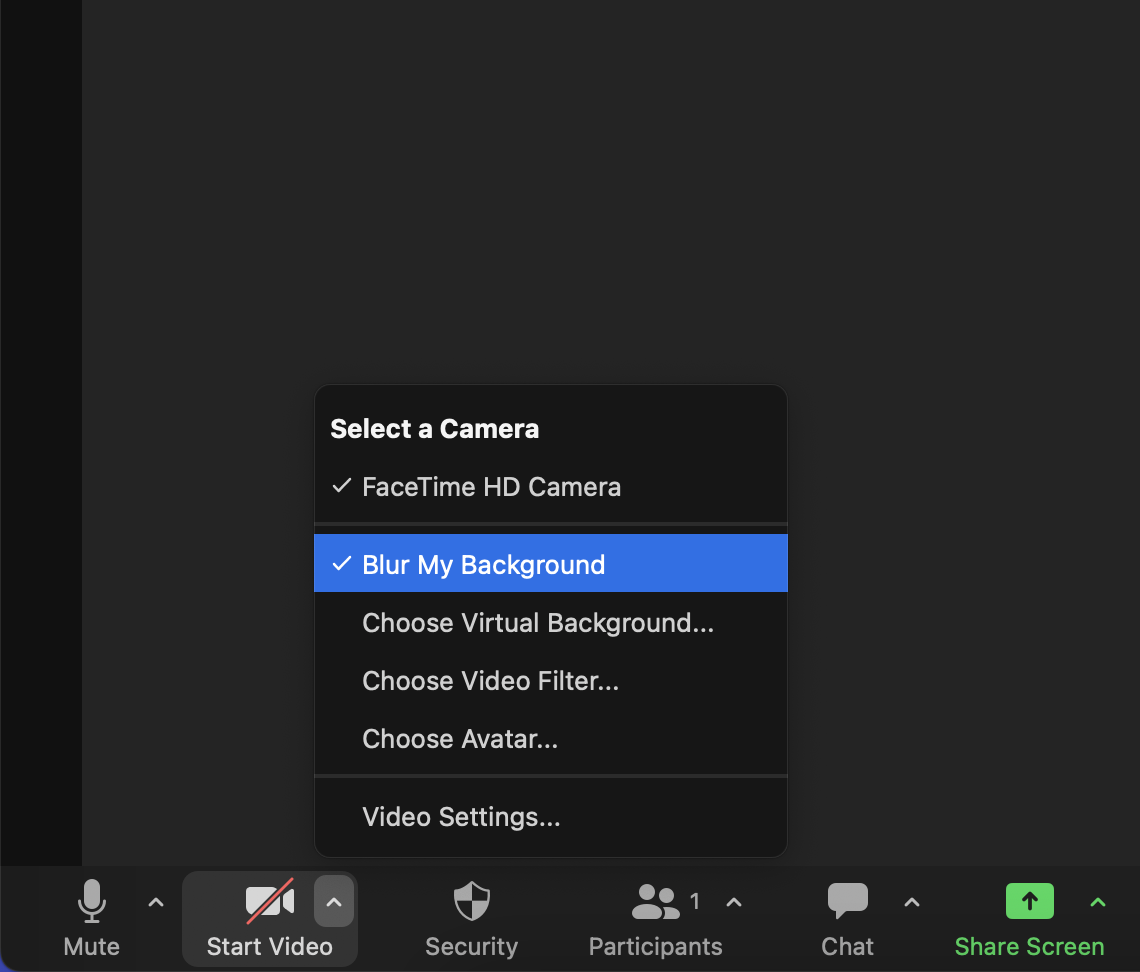Click the green Share Screen icon
The height and width of the screenshot is (972, 1140).
coord(1030,901)
